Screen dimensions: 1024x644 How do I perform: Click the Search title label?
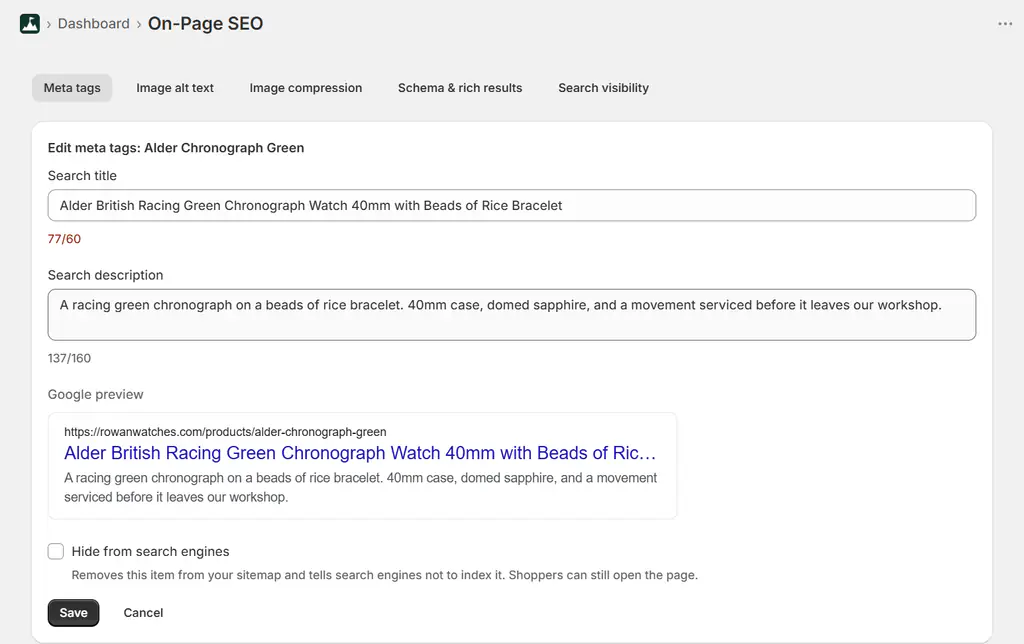pyautogui.click(x=82, y=176)
